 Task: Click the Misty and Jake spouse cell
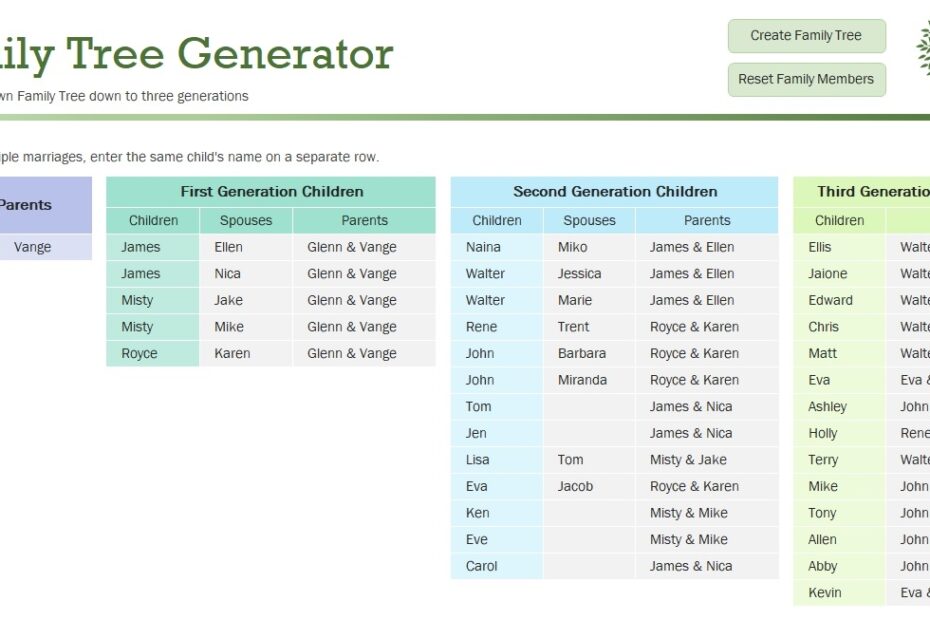245,299
